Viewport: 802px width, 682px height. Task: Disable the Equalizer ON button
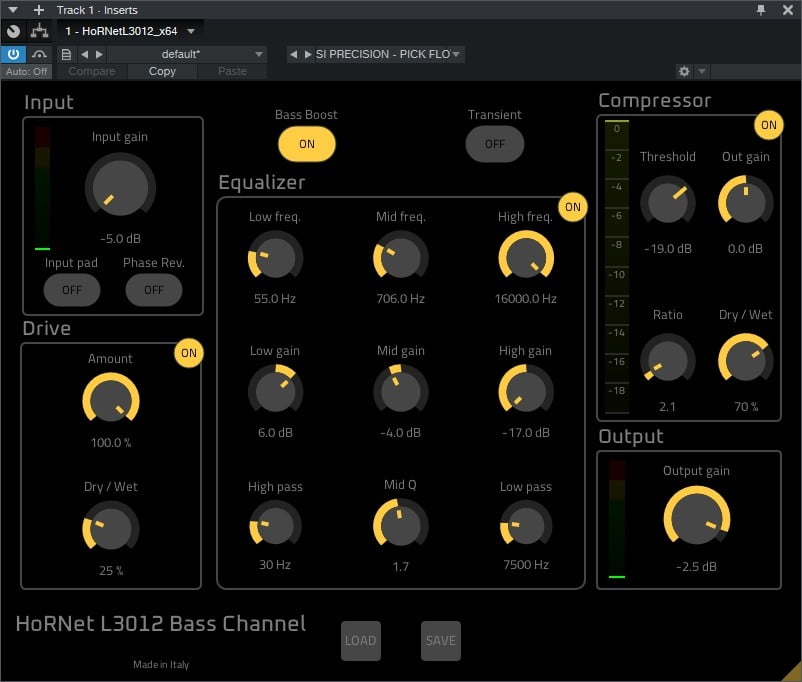click(573, 207)
